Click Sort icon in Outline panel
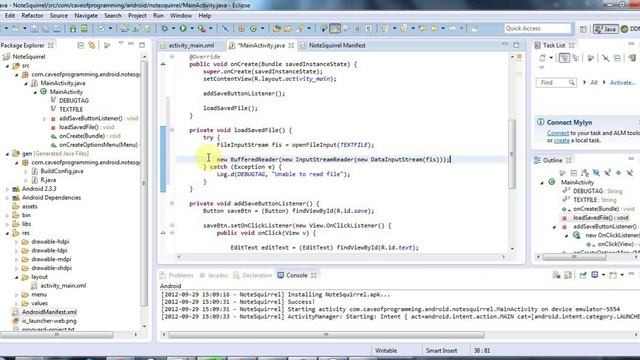The width and height of the screenshot is (640, 360). click(584, 173)
